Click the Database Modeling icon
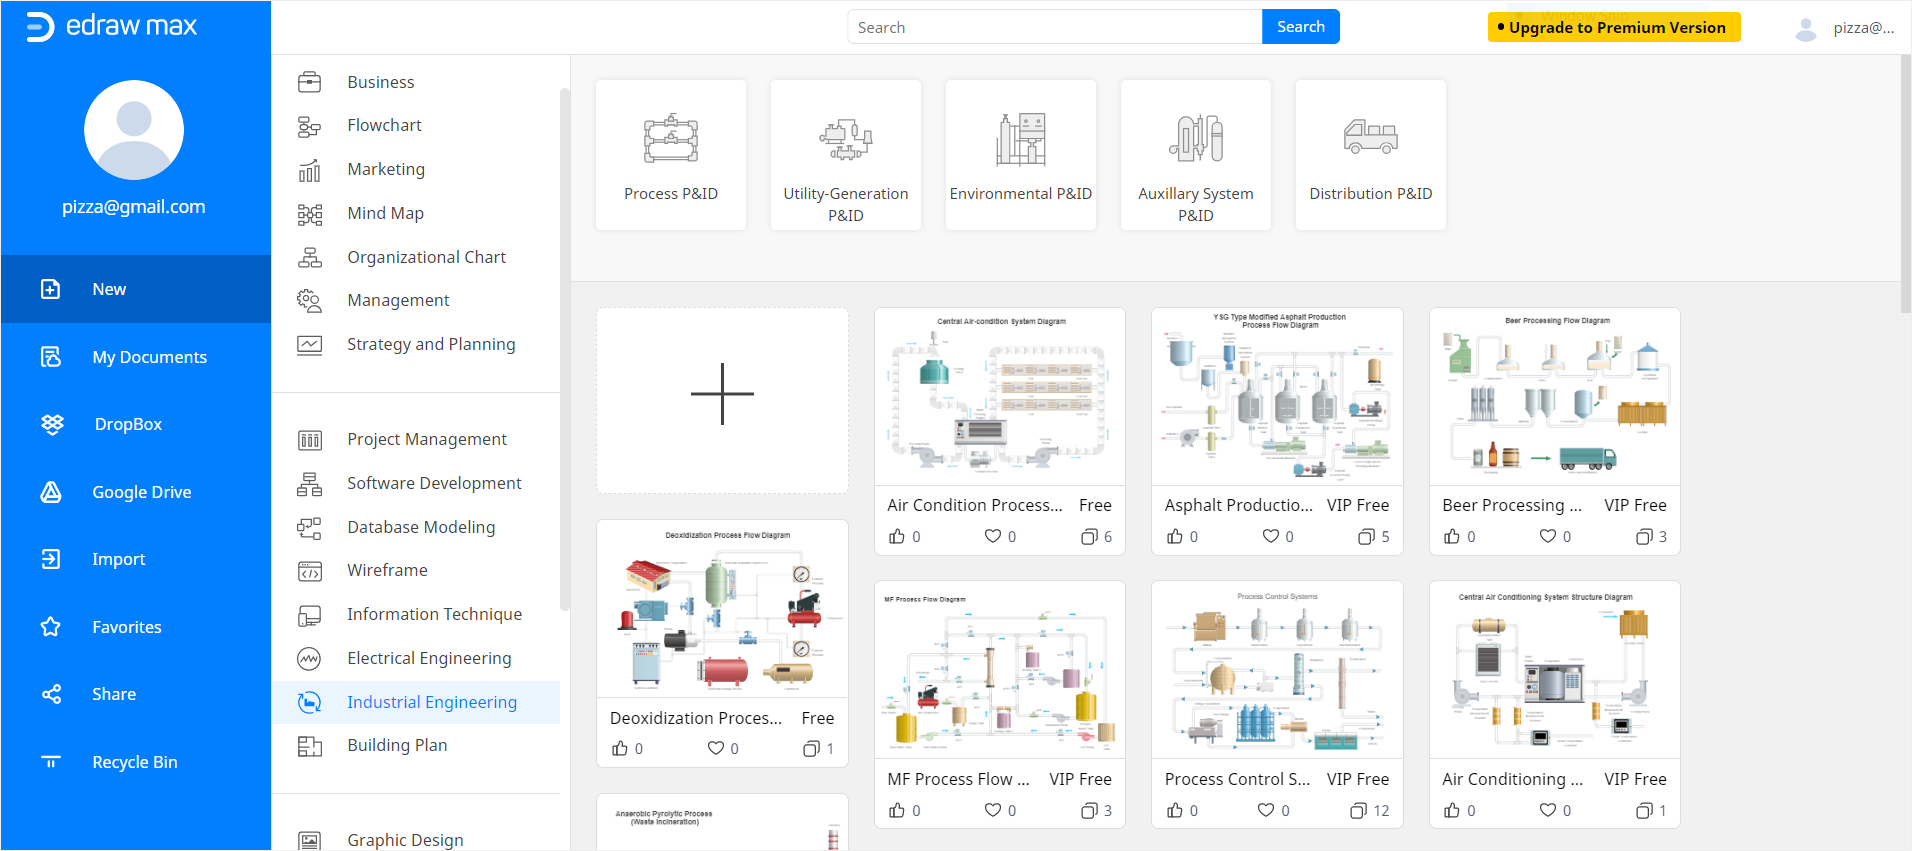The width and height of the screenshot is (1912, 851). pos(310,528)
